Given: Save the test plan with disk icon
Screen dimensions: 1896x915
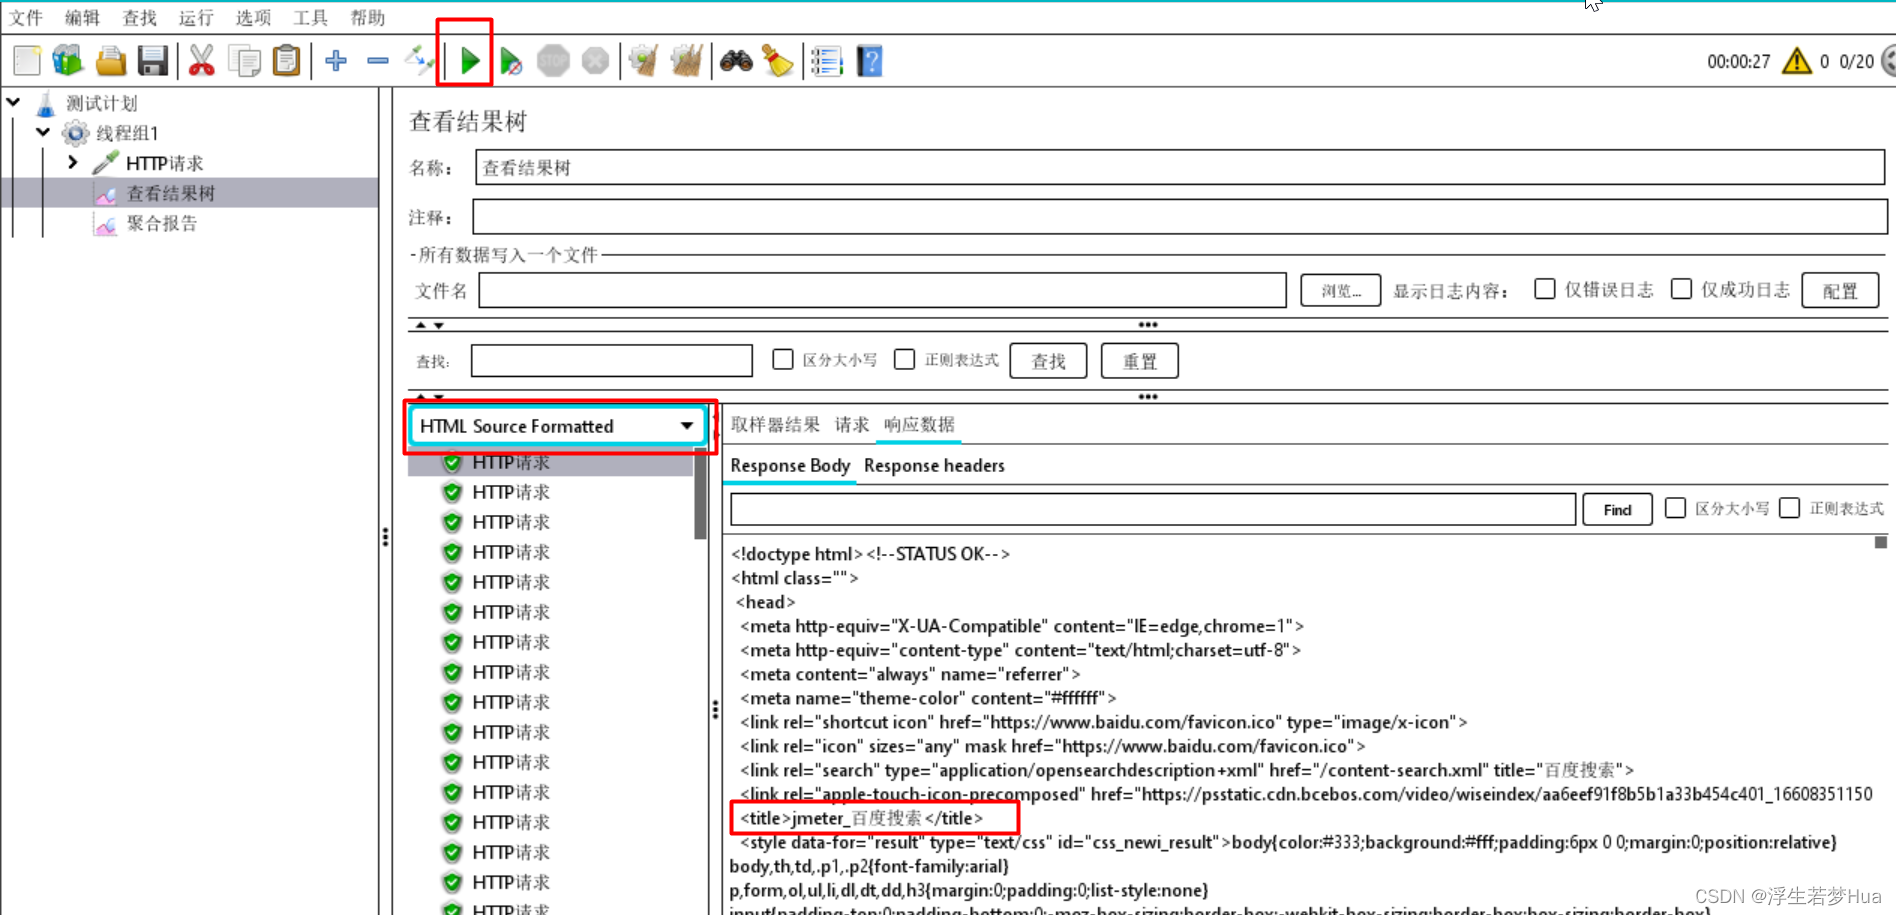Looking at the screenshot, I should click(152, 61).
